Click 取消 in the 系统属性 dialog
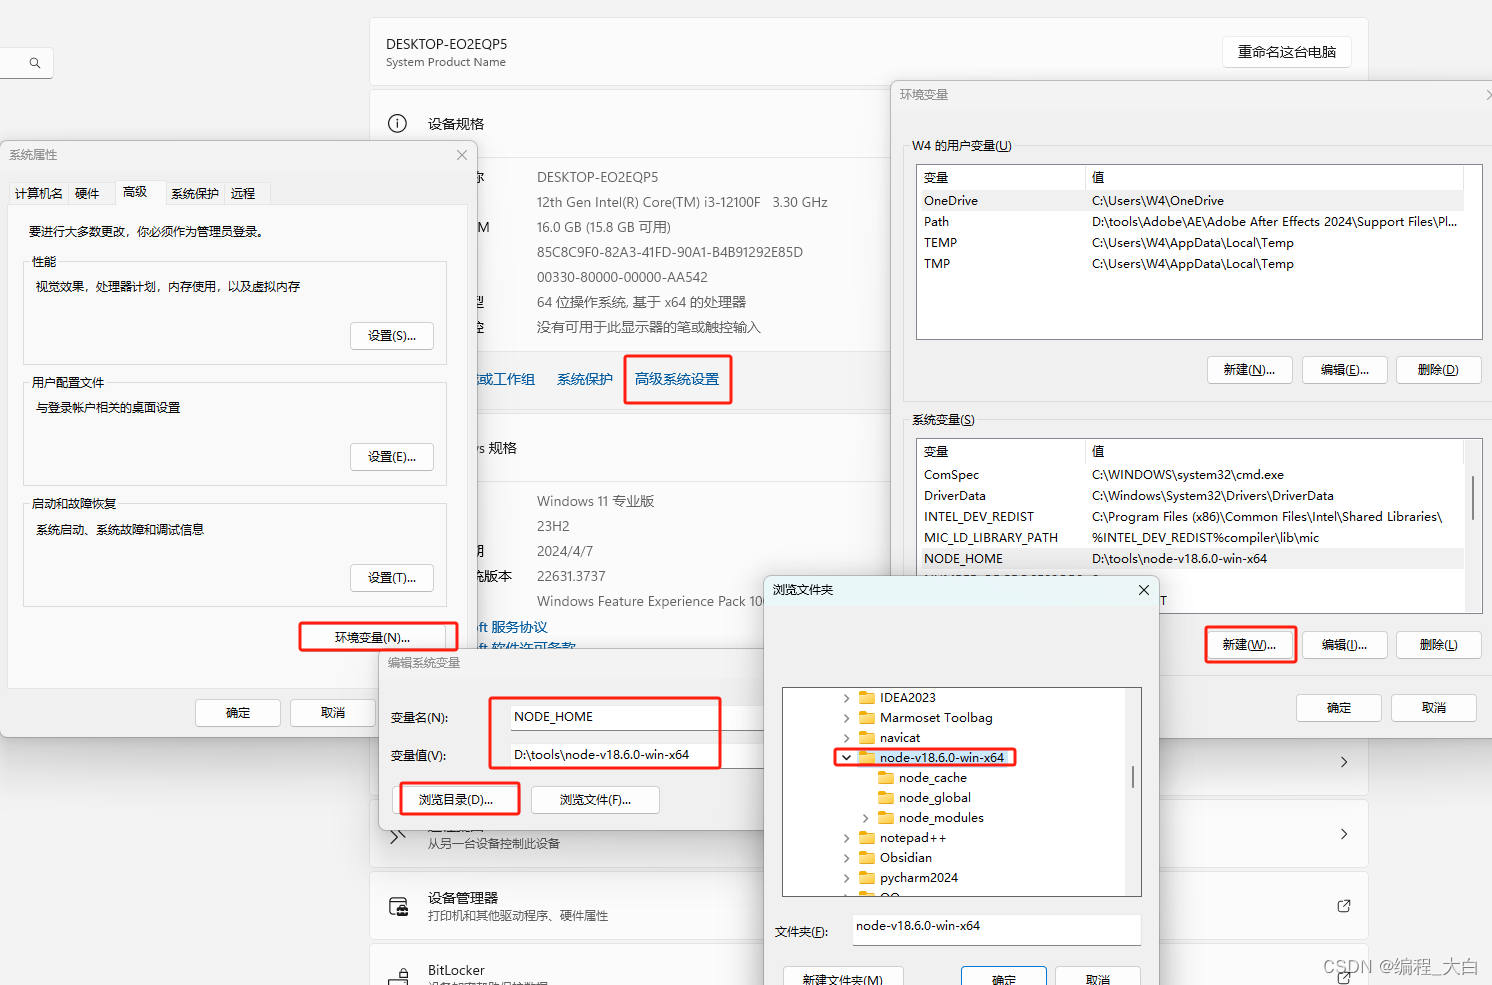Image resolution: width=1492 pixels, height=985 pixels. point(333,713)
